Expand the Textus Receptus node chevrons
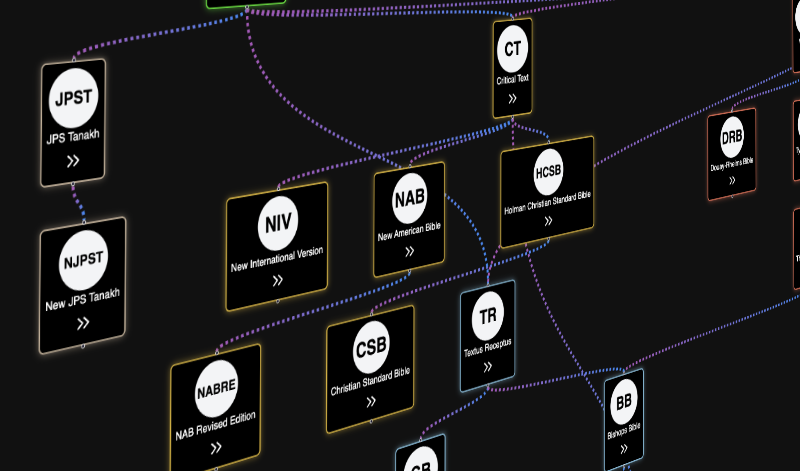 (488, 366)
